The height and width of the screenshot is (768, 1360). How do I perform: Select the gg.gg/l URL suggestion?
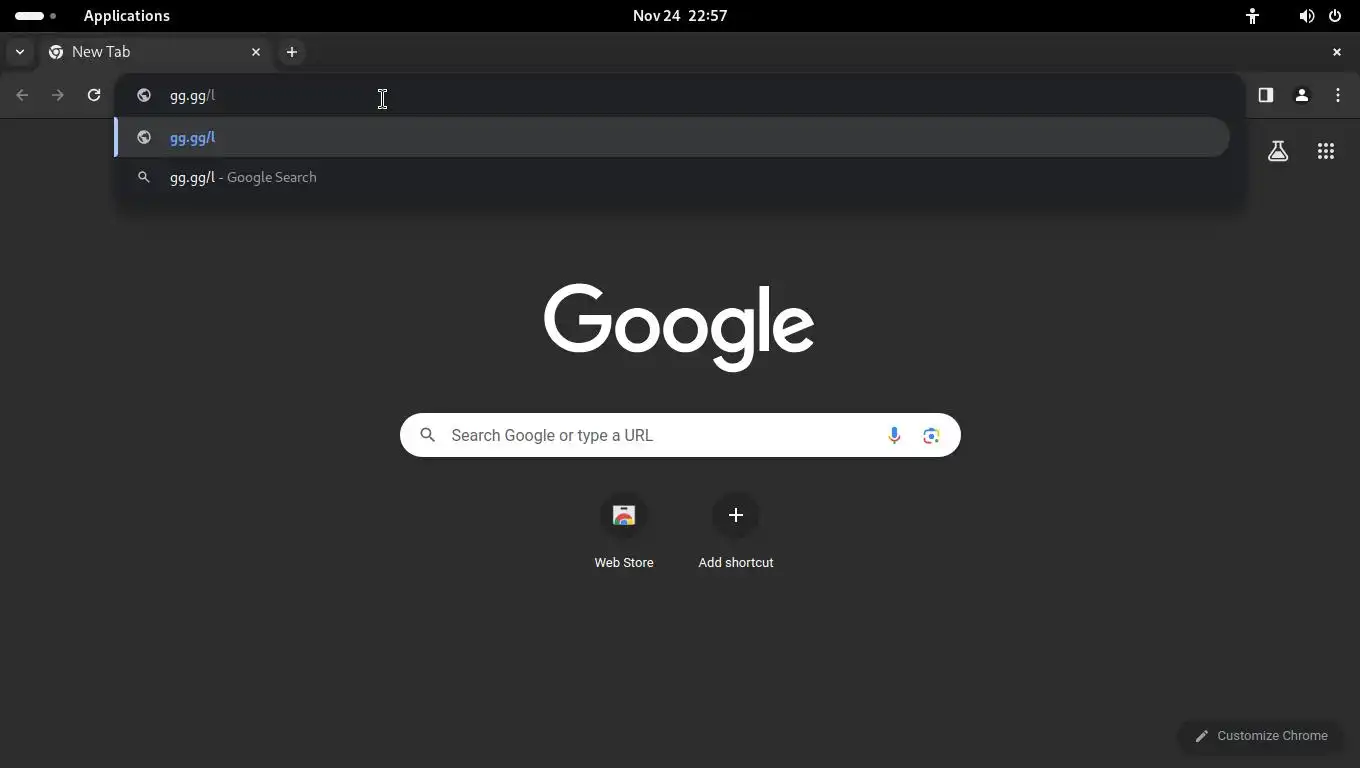672,137
